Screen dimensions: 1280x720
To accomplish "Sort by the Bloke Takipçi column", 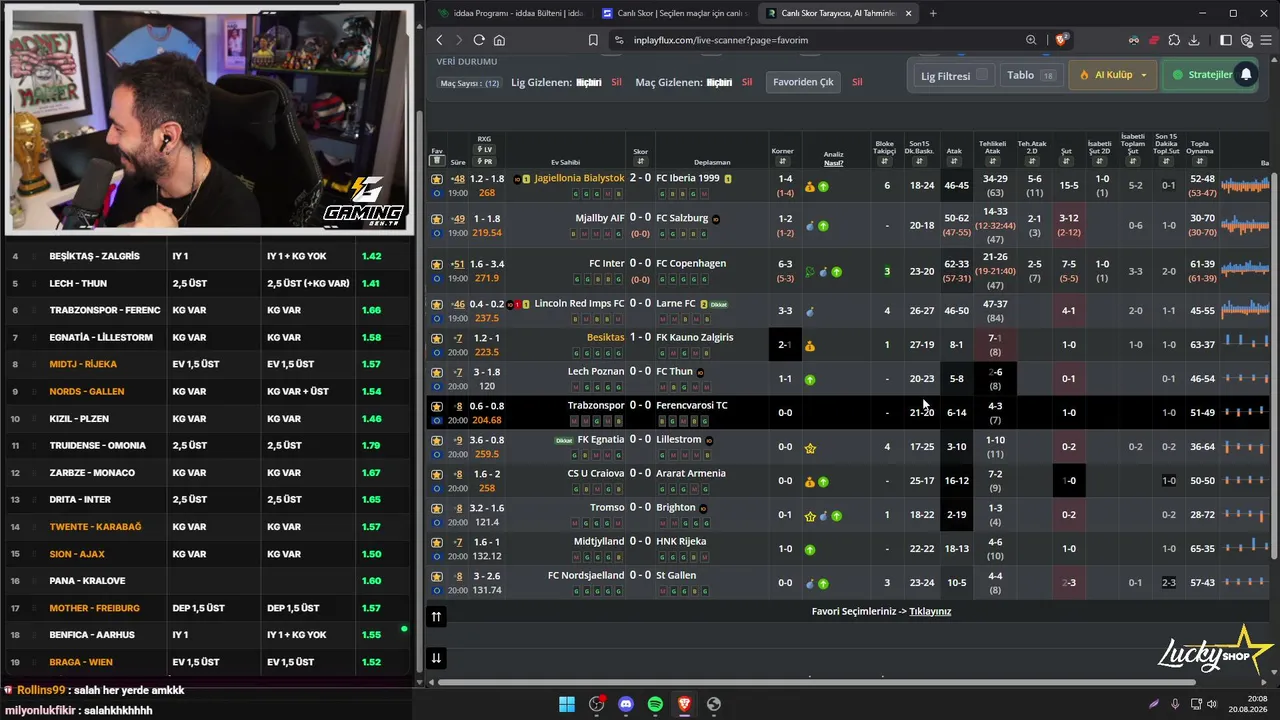I will (884, 162).
